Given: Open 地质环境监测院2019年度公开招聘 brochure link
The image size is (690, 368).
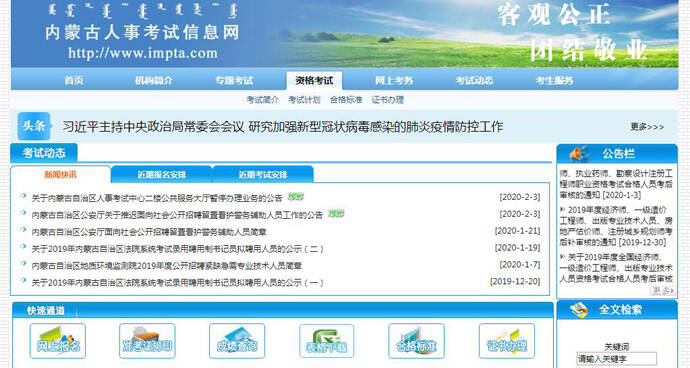Looking at the screenshot, I should click(166, 265).
